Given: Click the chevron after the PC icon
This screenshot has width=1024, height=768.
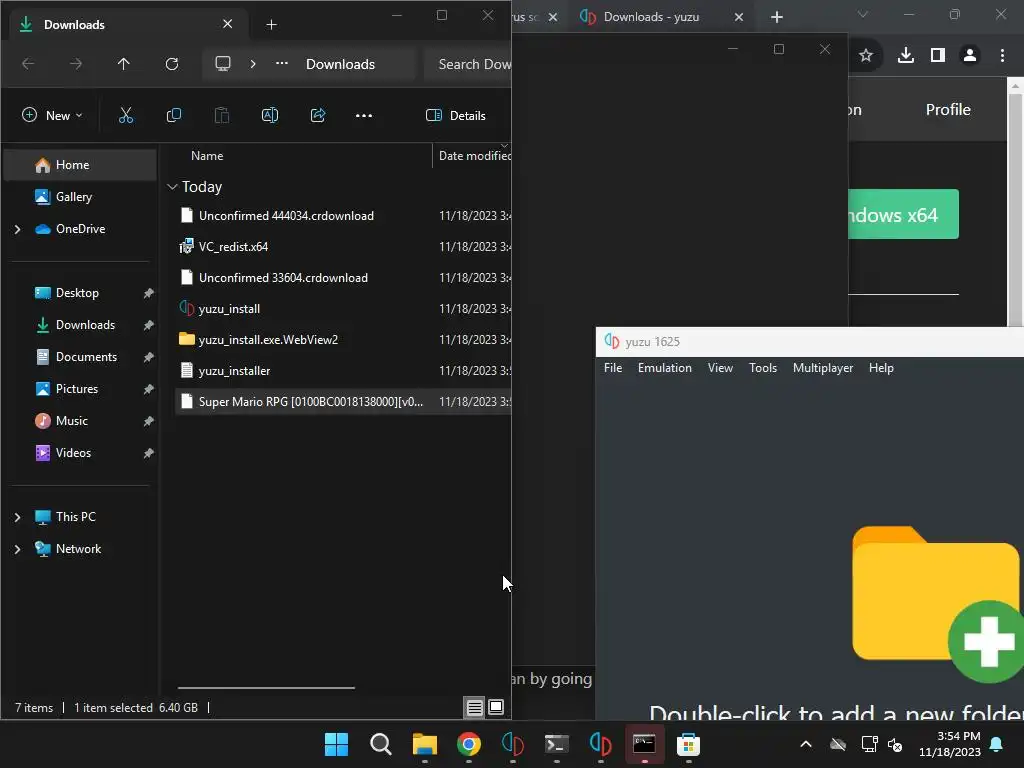Looking at the screenshot, I should (x=253, y=64).
